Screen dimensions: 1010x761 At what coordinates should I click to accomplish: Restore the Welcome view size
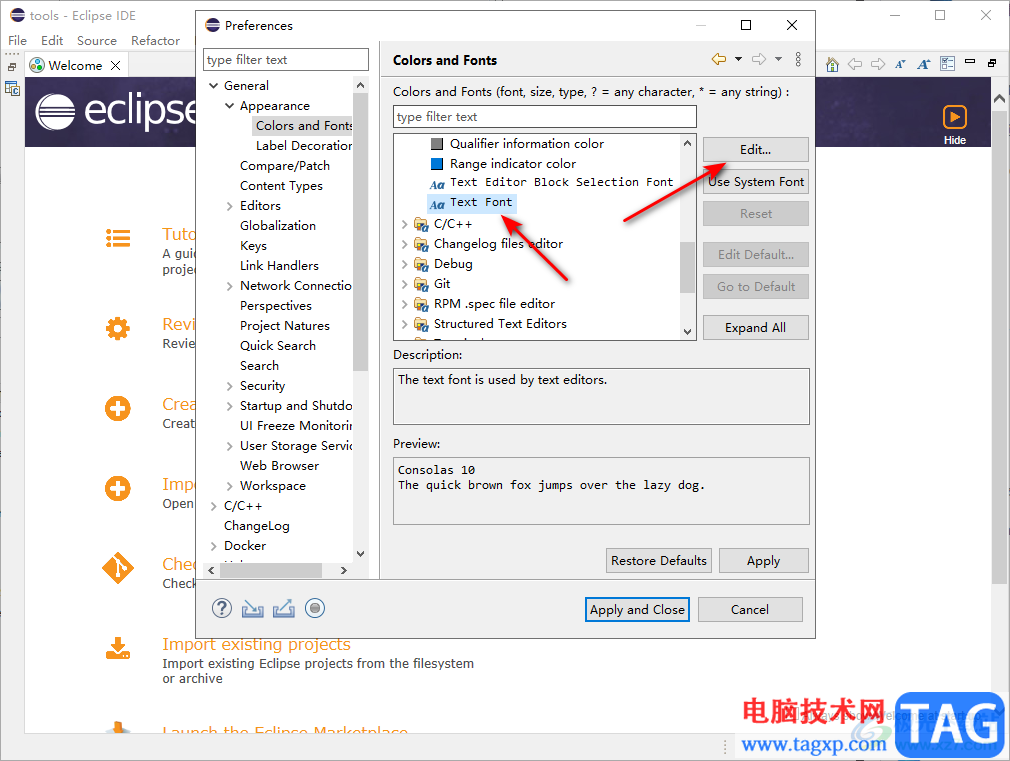click(992, 62)
